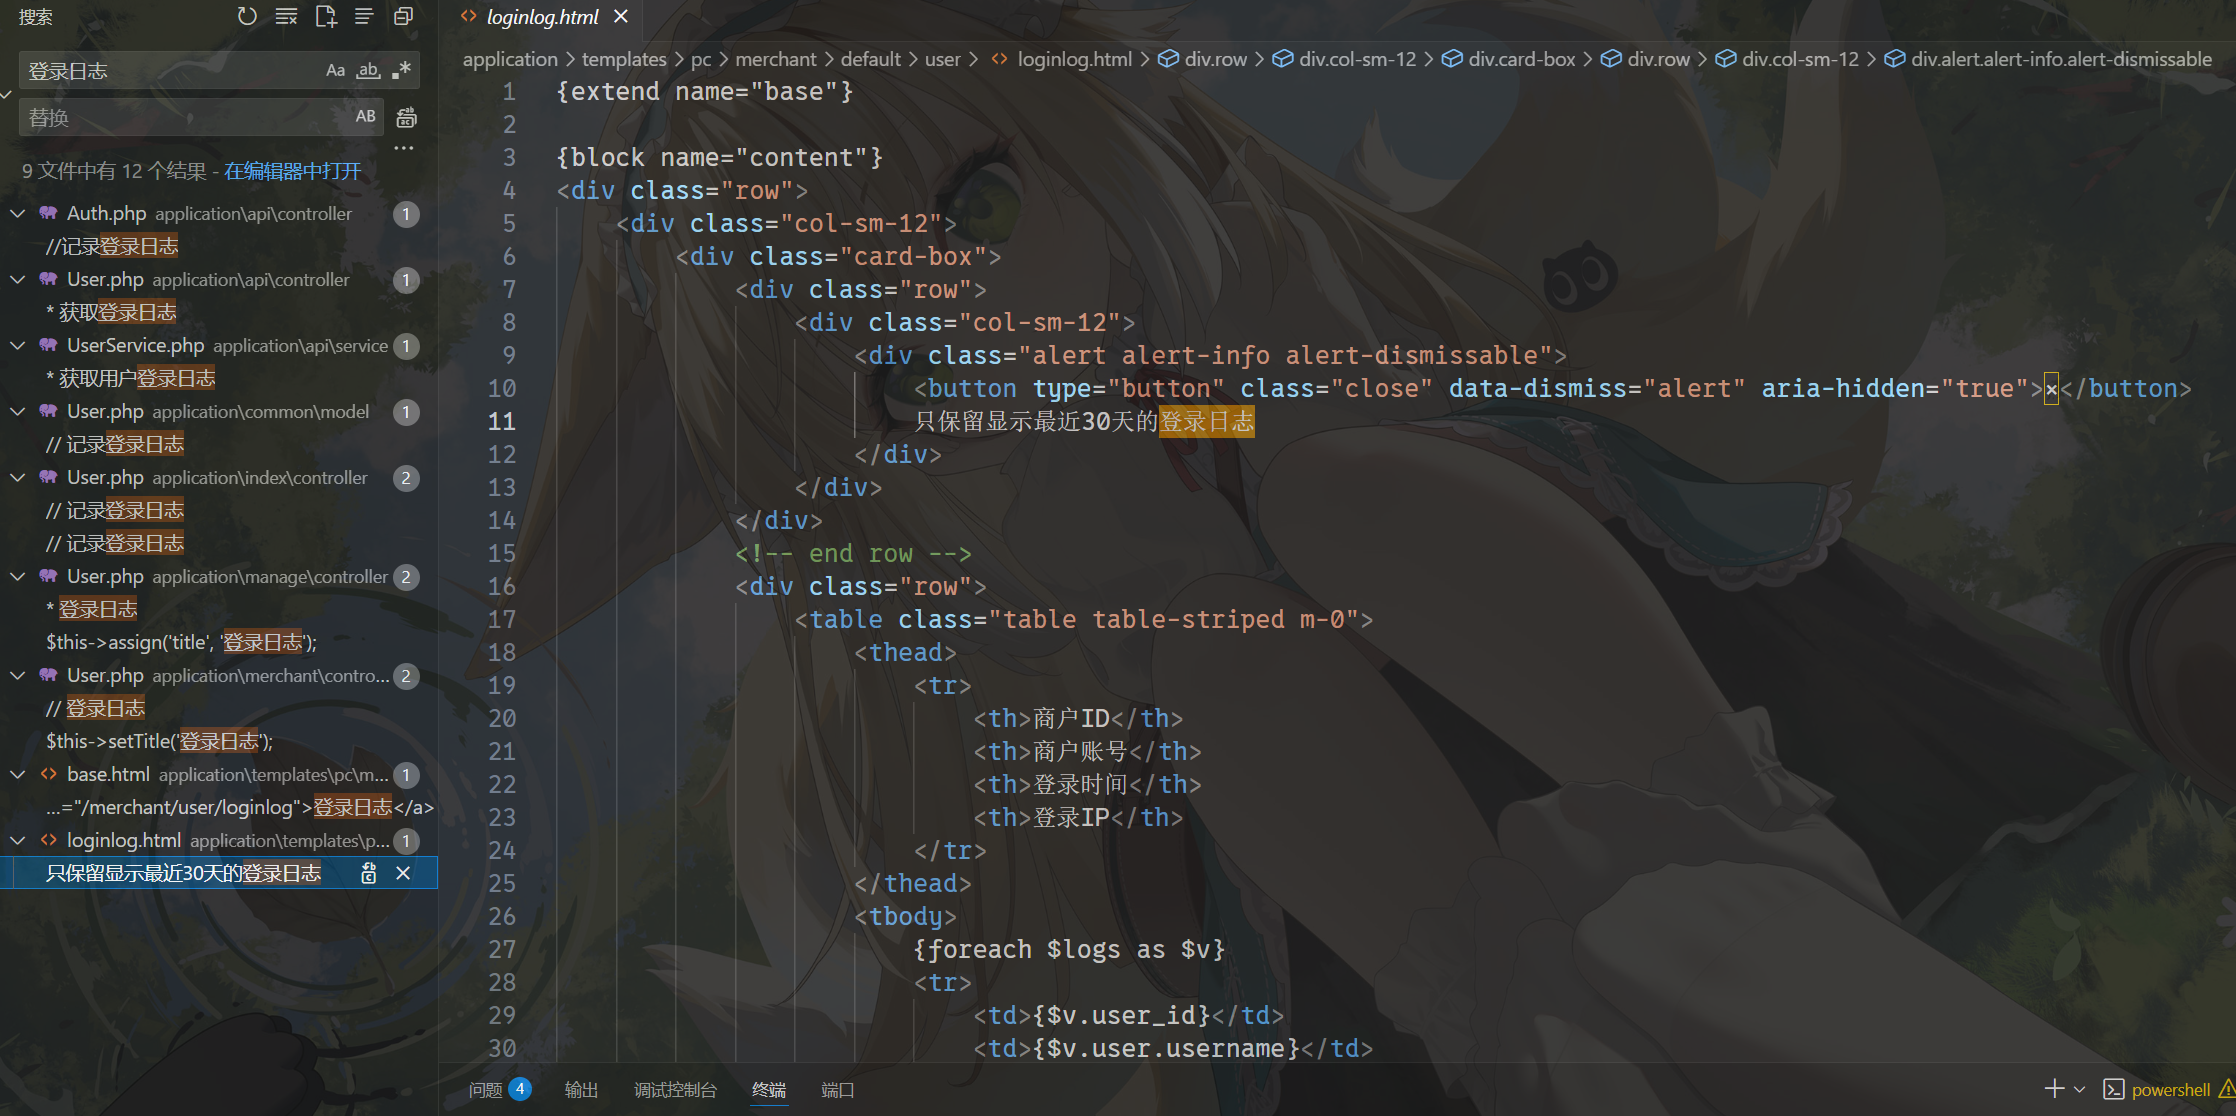2236x1116 pixels.
Task: Click the Replace All icon
Action: click(406, 118)
